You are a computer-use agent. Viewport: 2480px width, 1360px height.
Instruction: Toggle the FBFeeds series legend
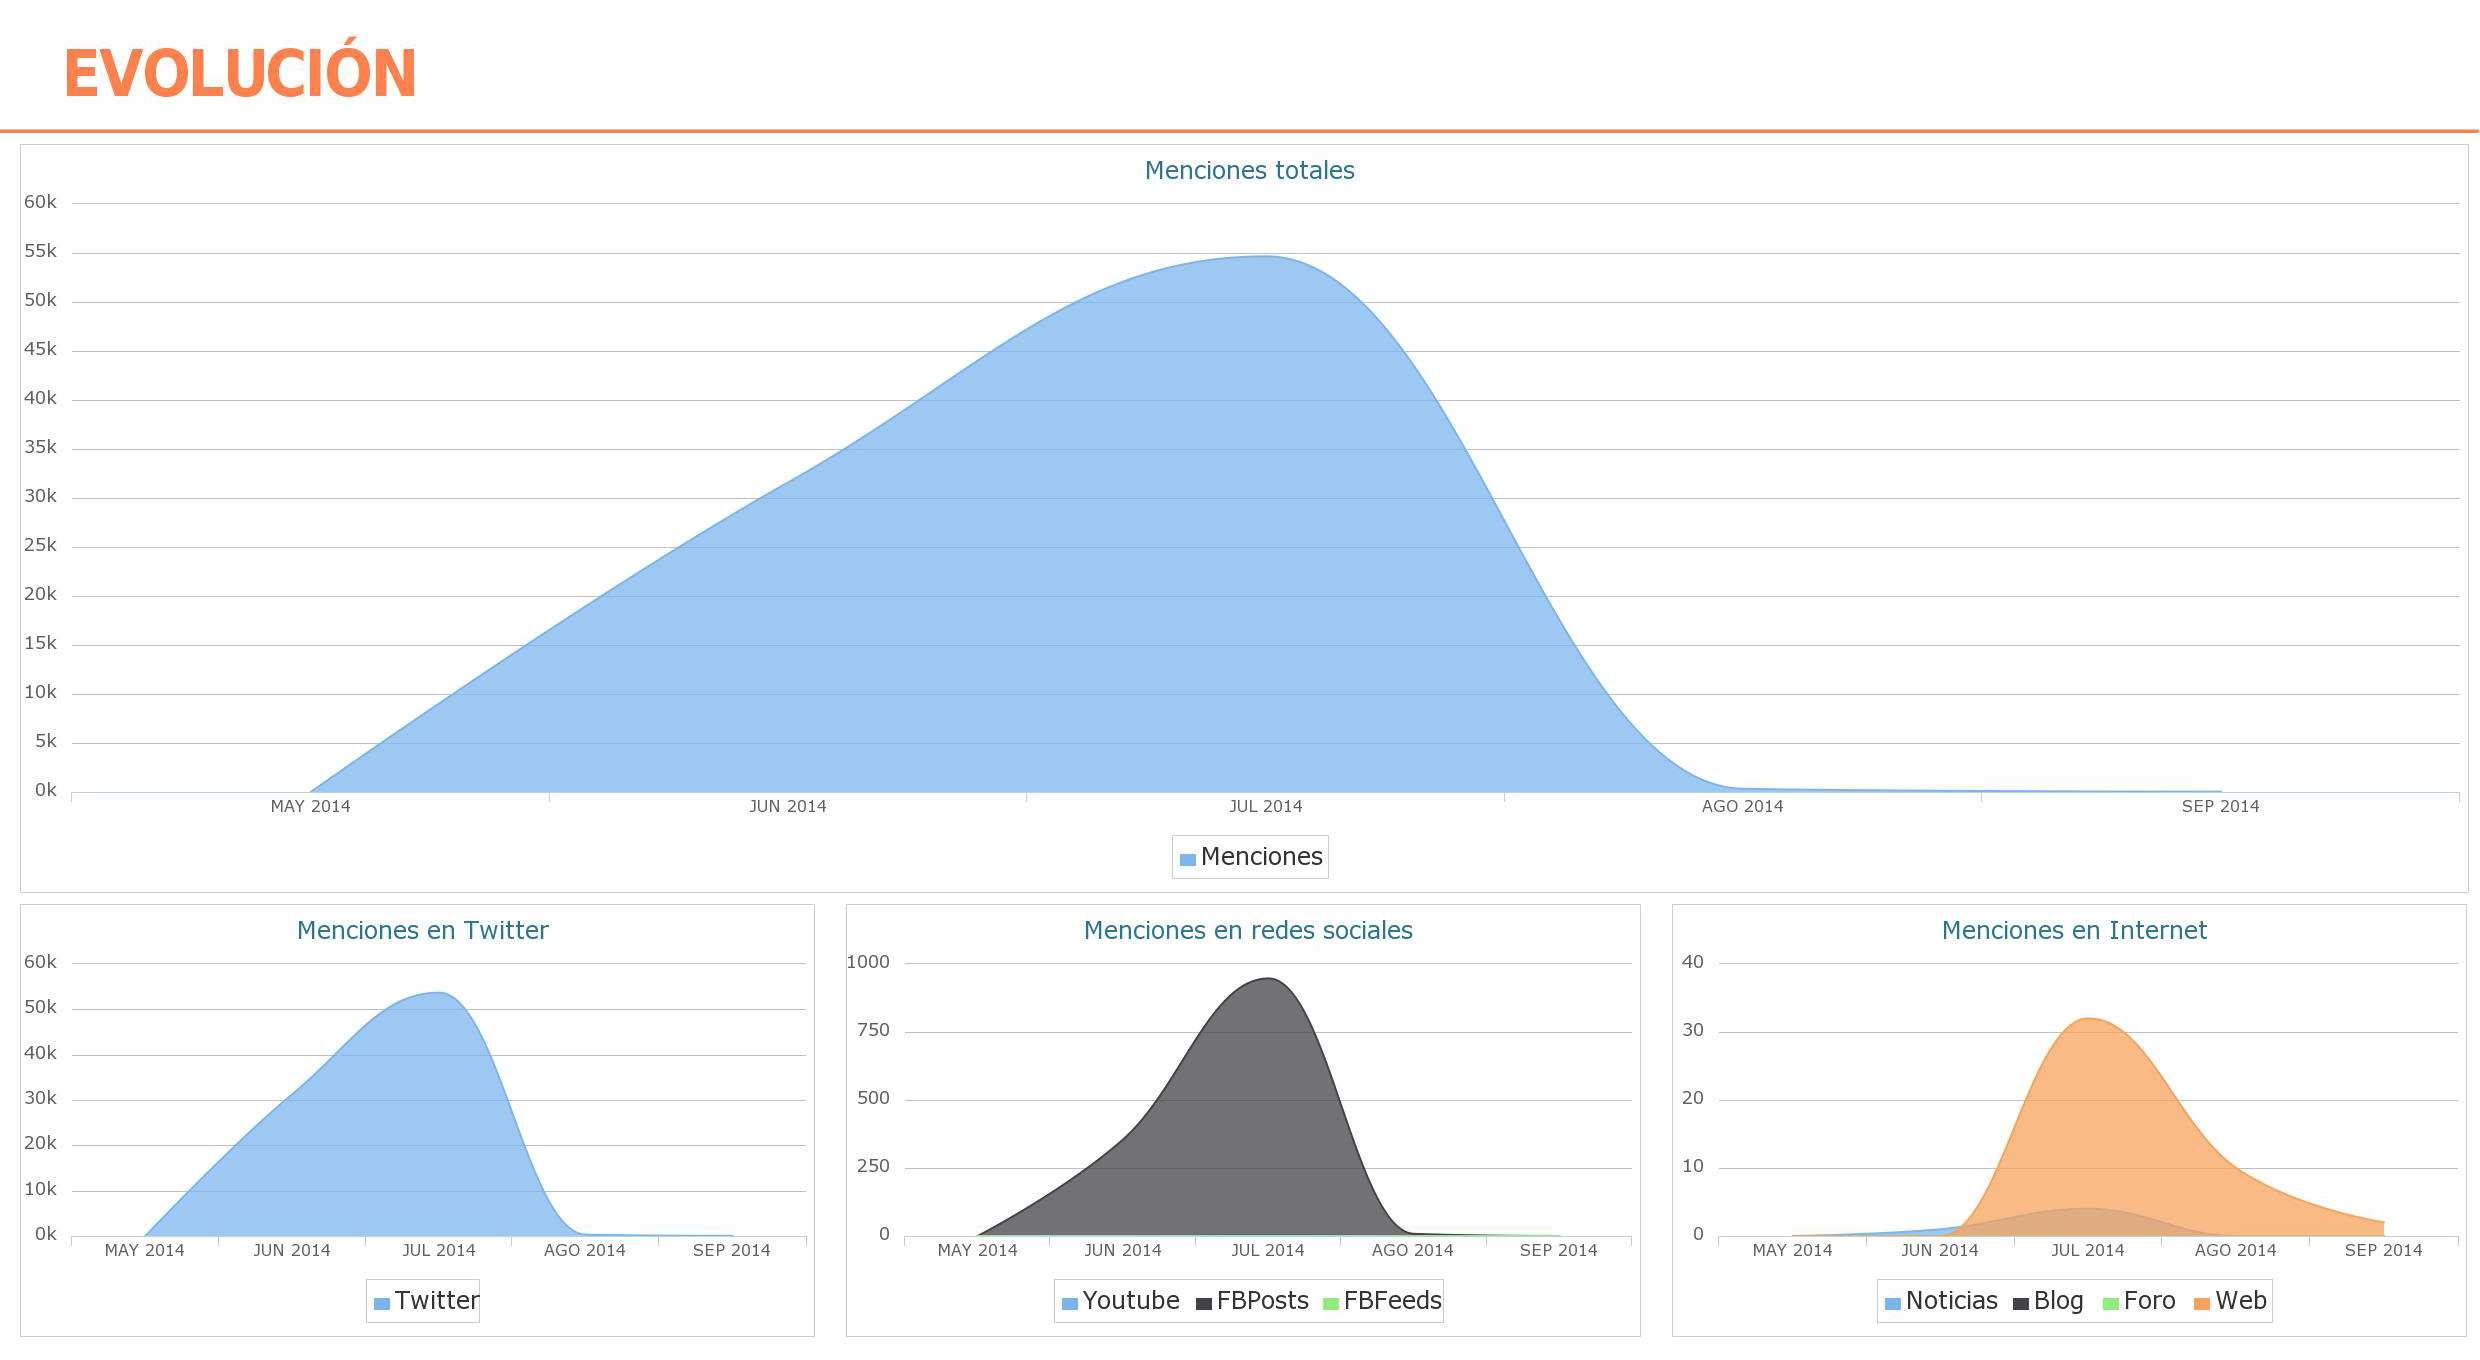[1382, 1301]
